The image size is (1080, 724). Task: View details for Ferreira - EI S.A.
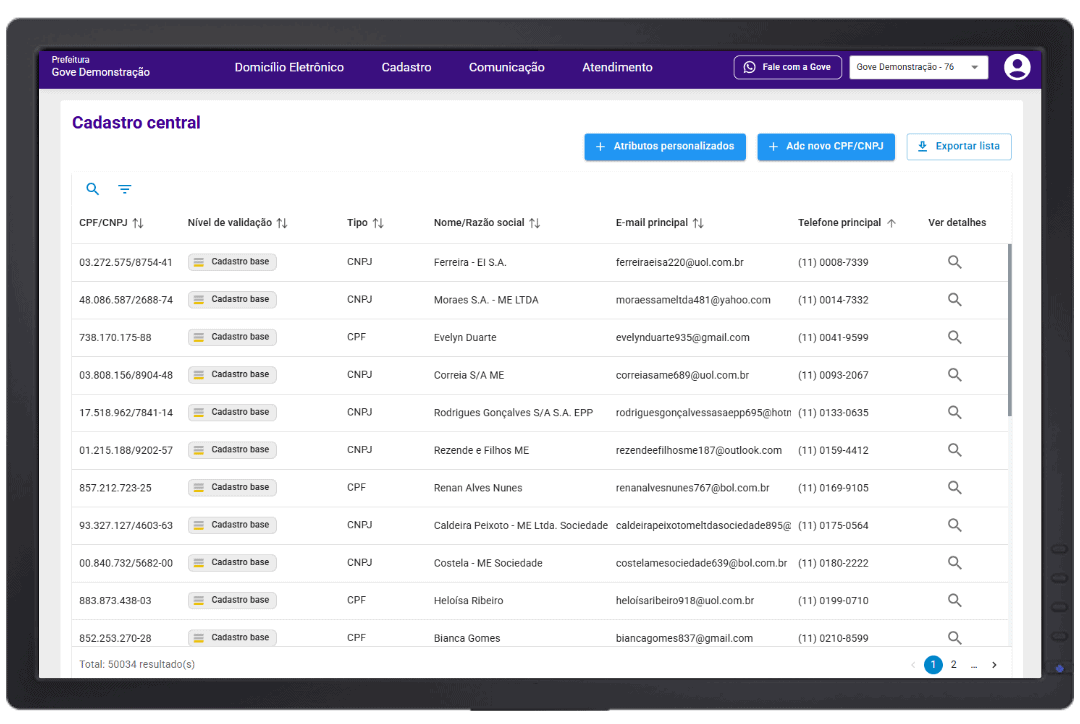click(954, 262)
